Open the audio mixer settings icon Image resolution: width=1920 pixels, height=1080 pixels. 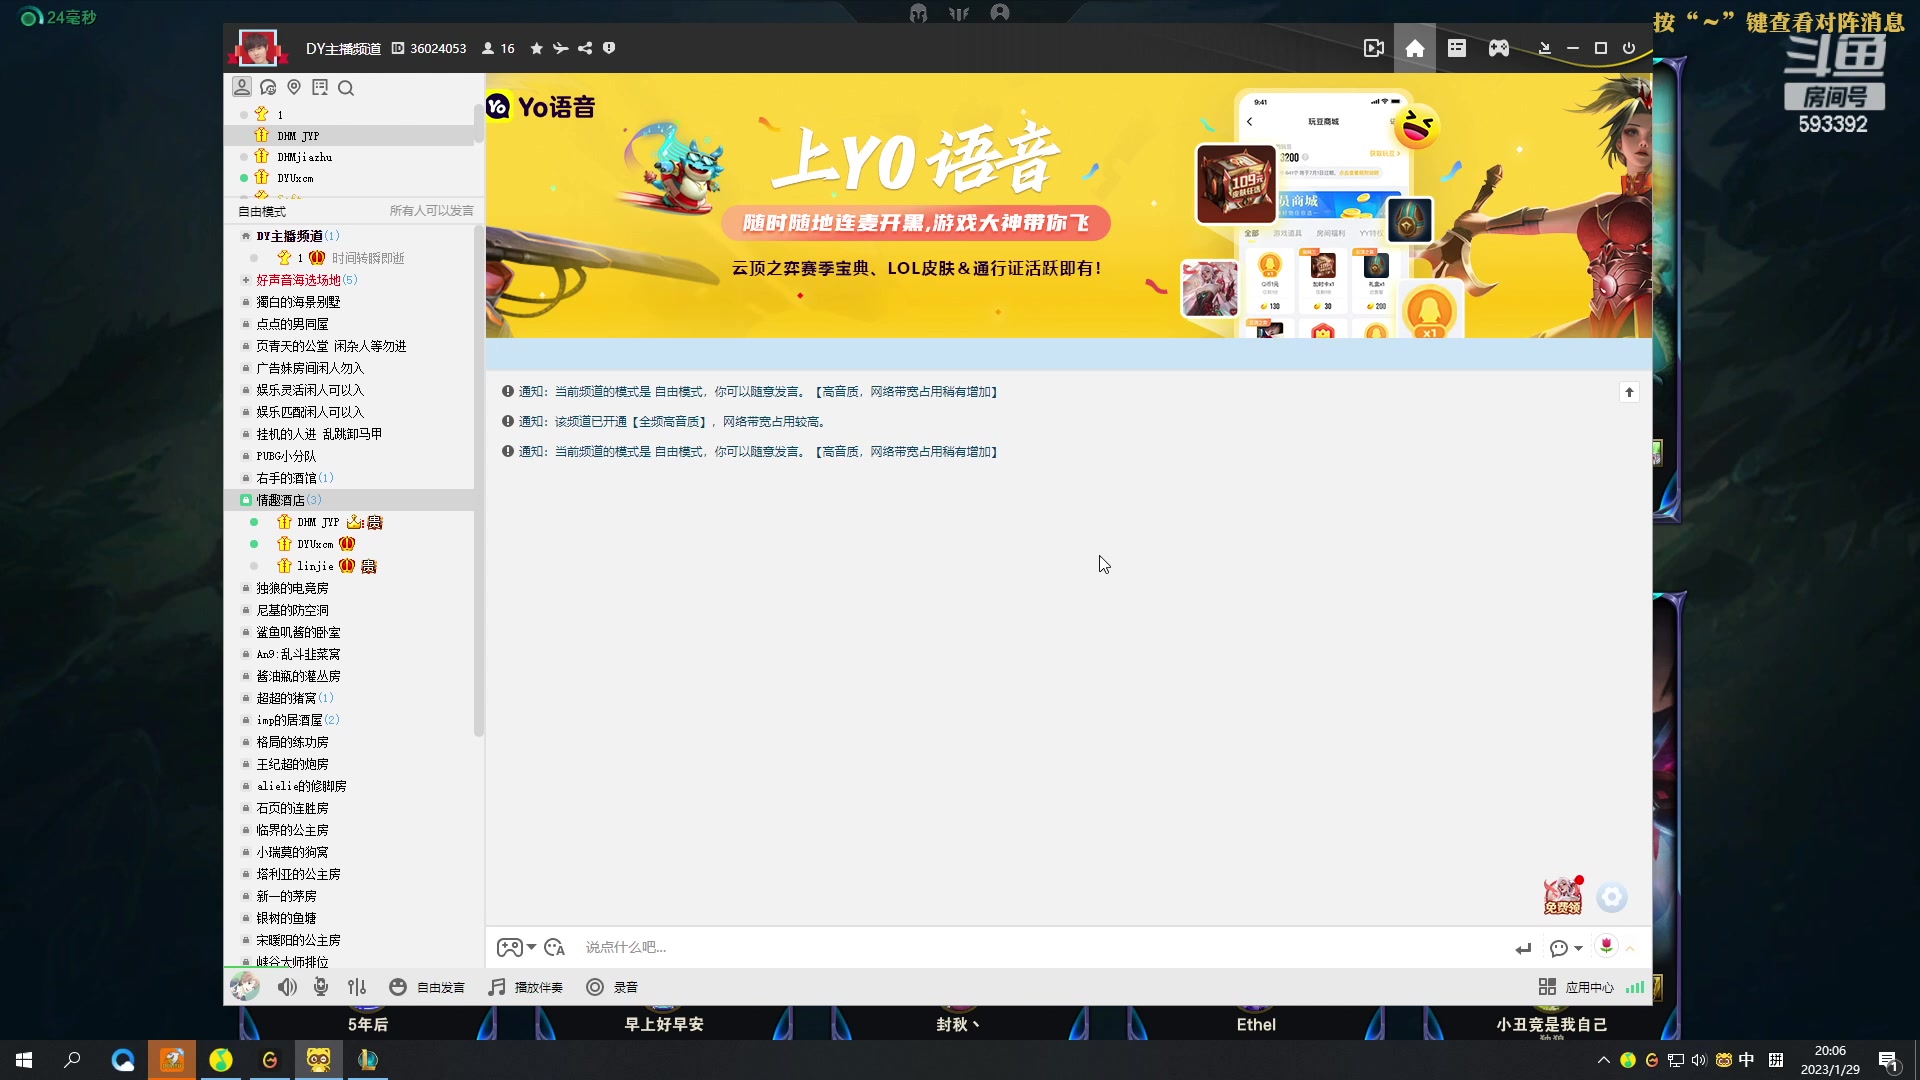(x=357, y=987)
